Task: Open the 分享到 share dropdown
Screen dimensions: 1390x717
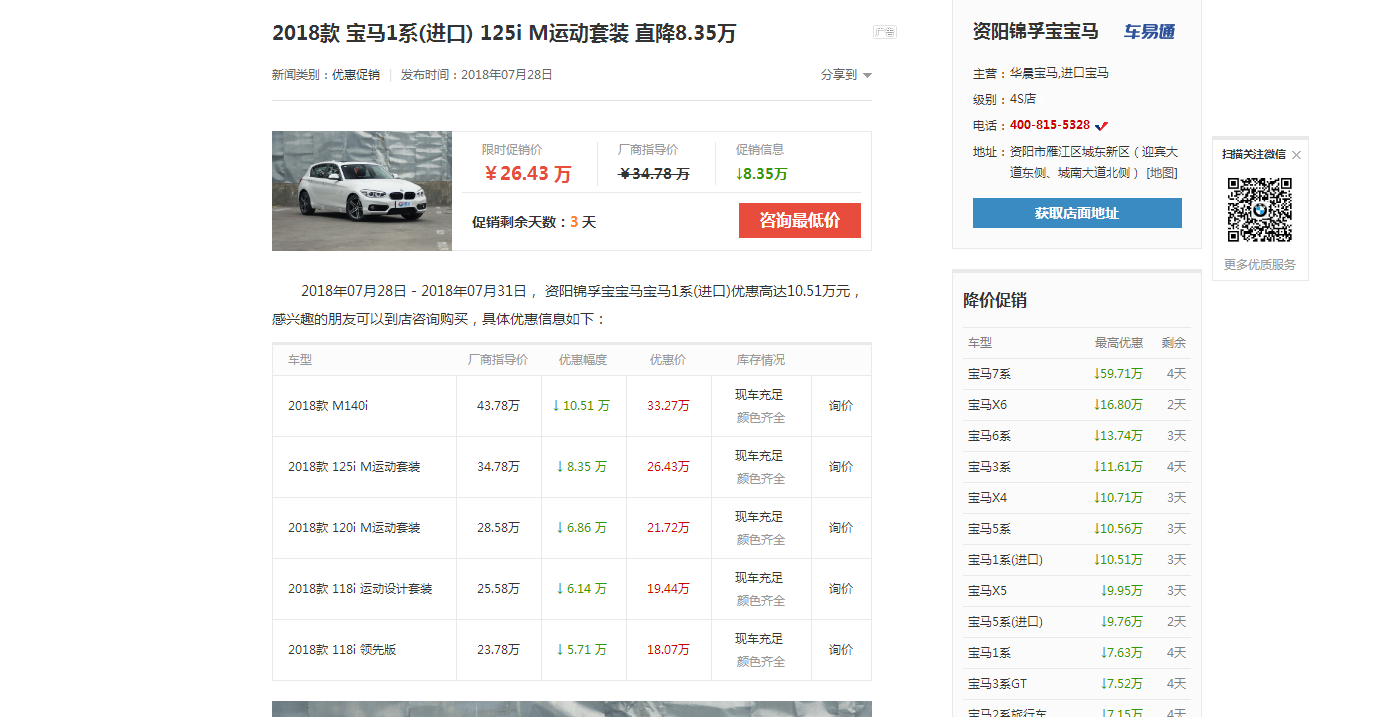Action: [846, 75]
